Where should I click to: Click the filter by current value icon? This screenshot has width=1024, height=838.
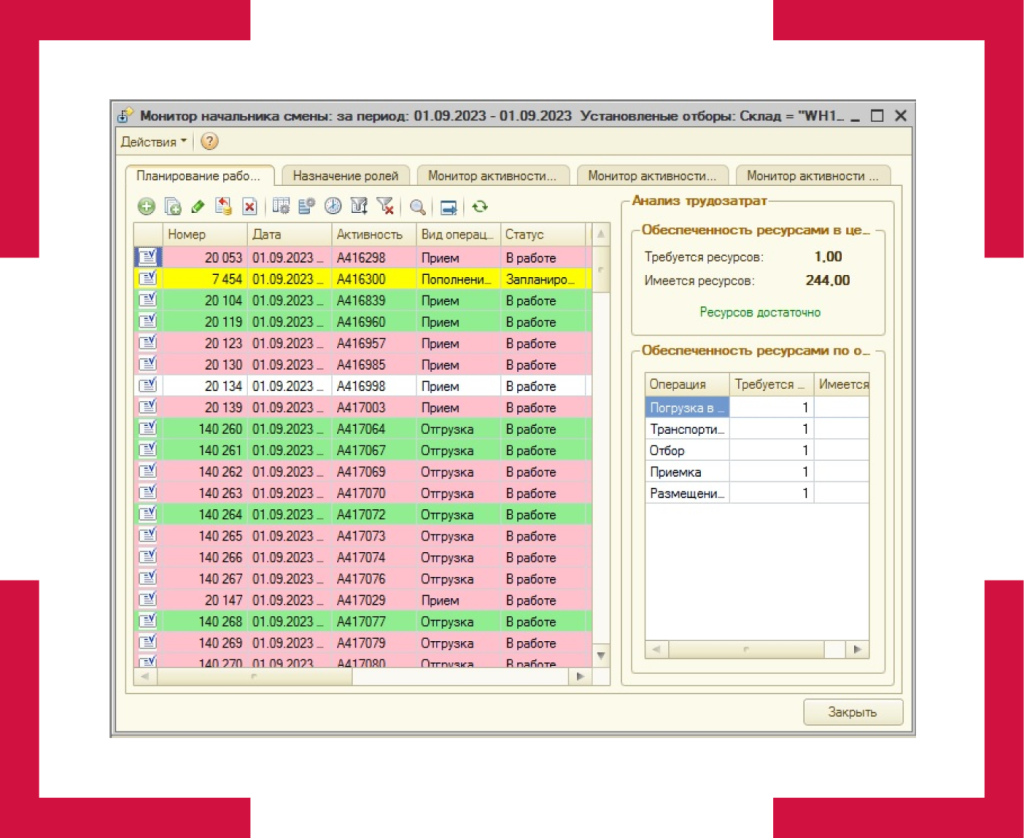pos(359,207)
